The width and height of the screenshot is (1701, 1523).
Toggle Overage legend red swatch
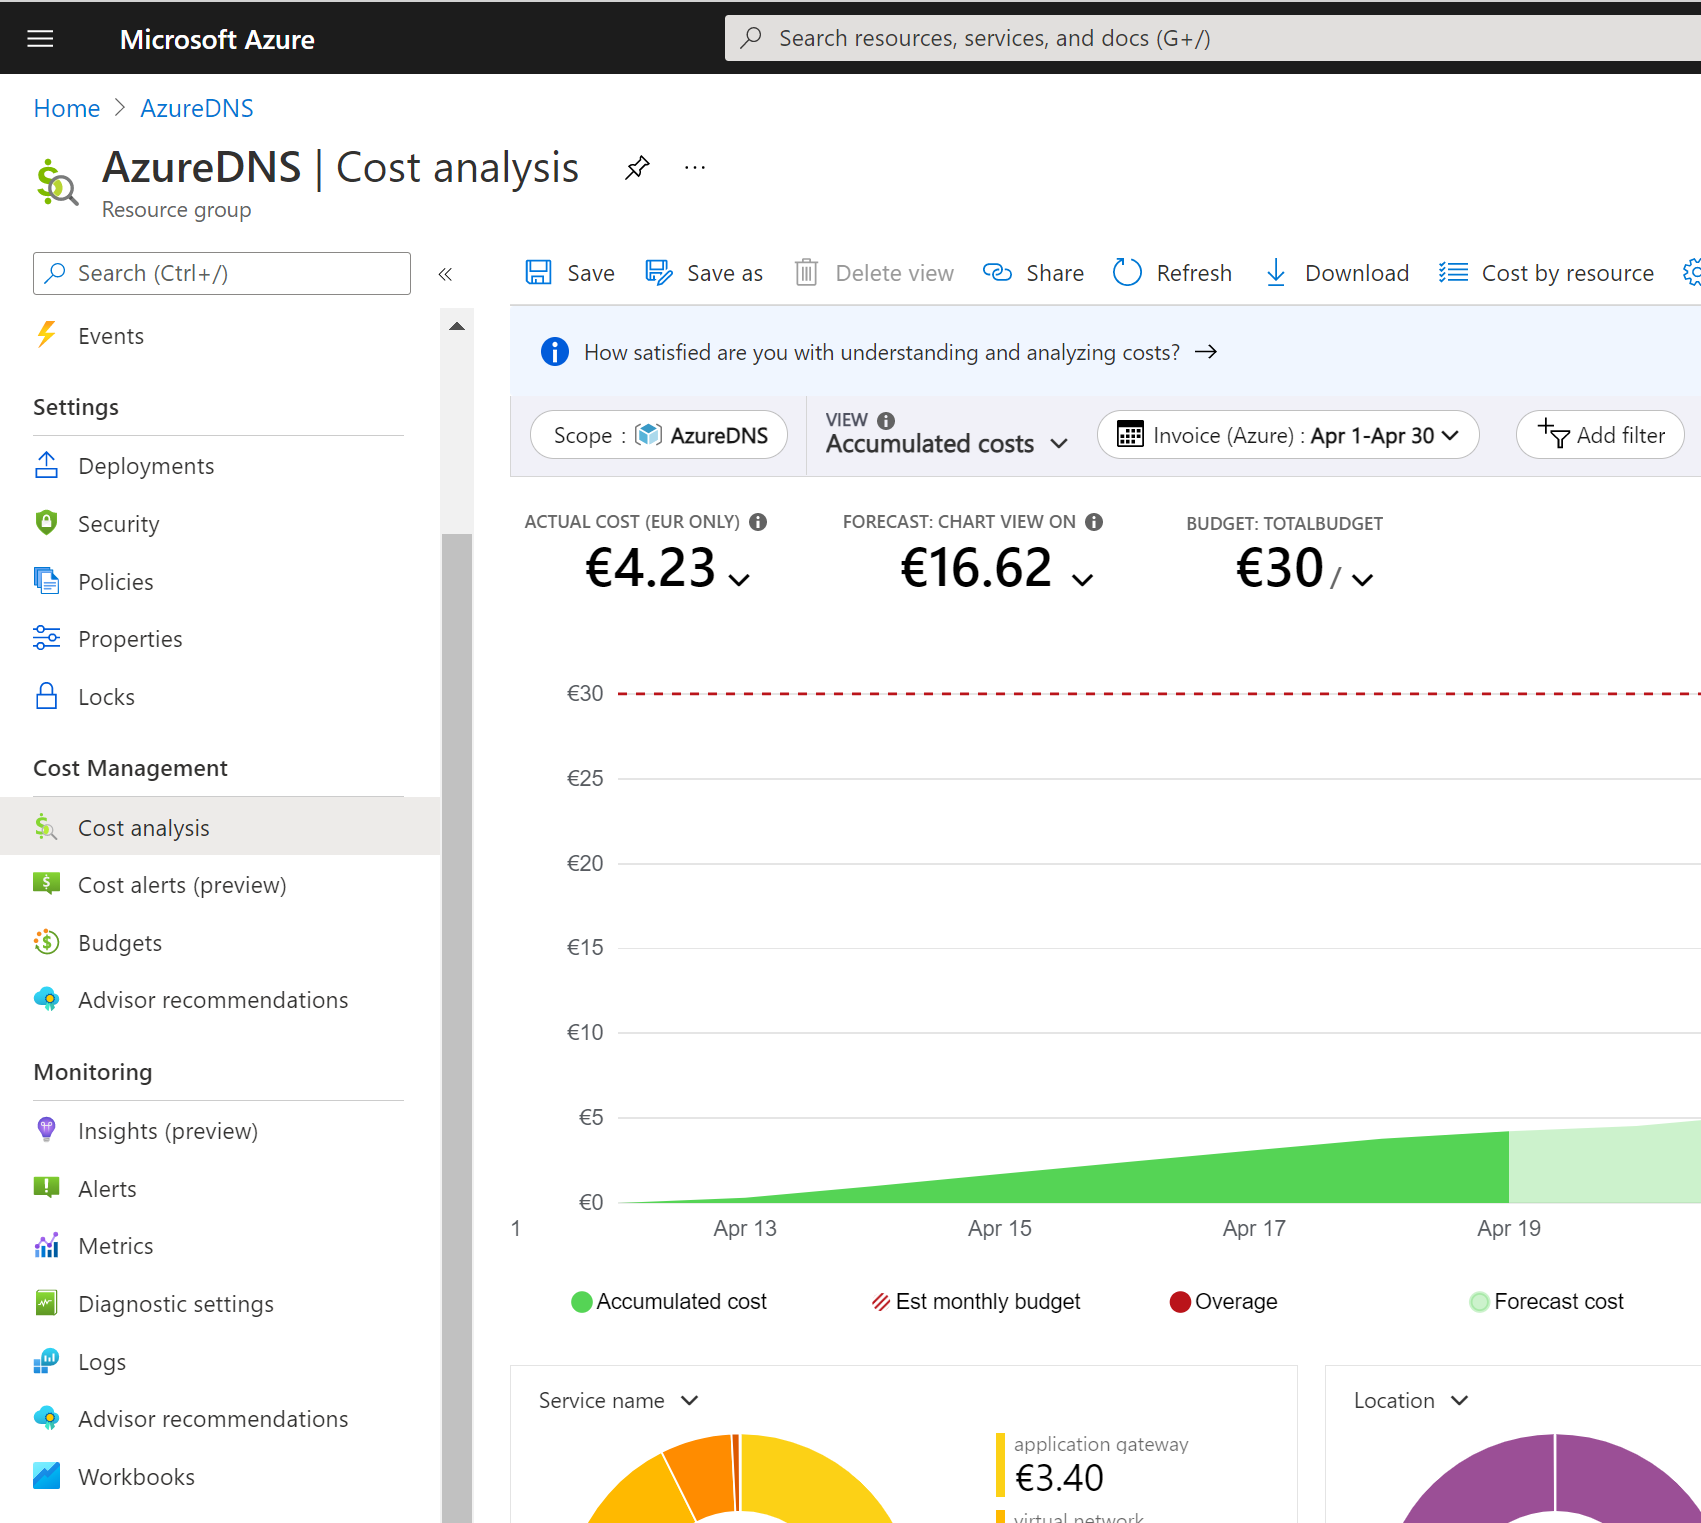pos(1180,1302)
